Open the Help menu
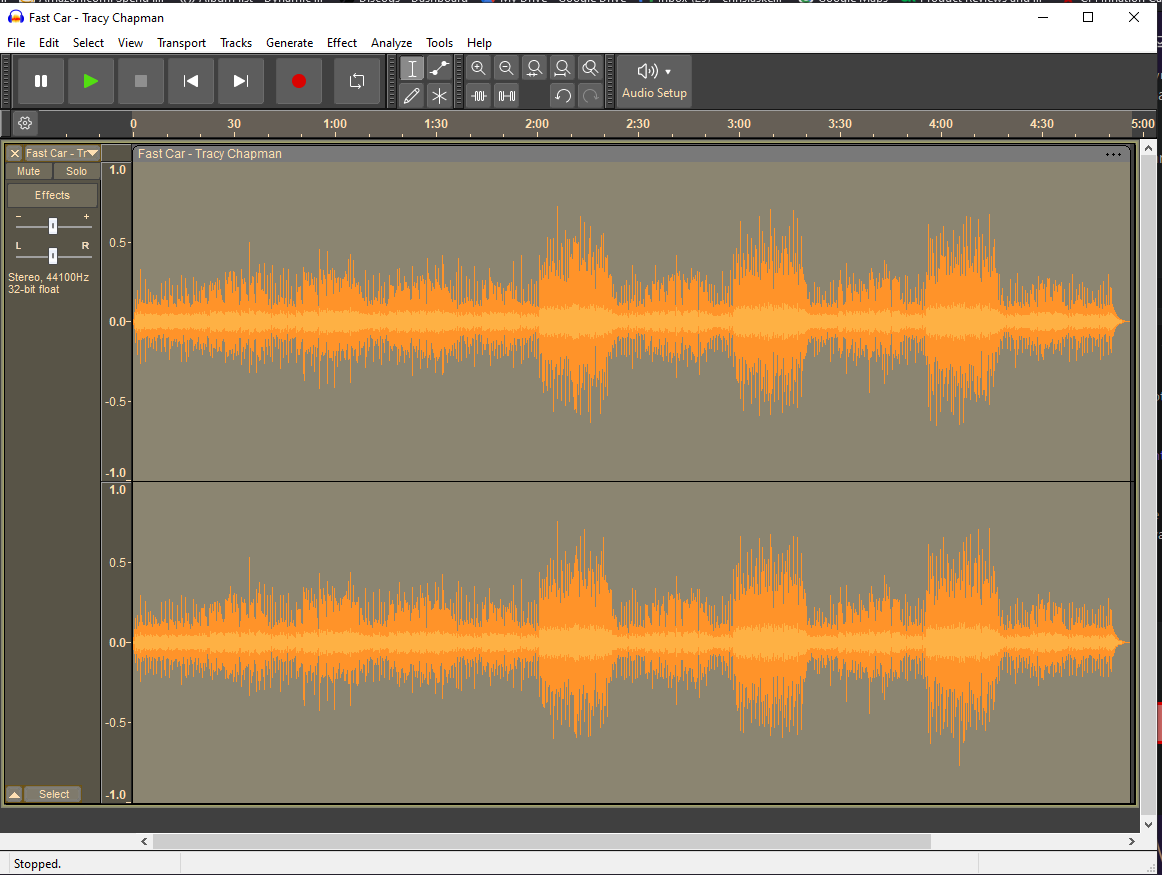Image resolution: width=1162 pixels, height=875 pixels. [479, 43]
